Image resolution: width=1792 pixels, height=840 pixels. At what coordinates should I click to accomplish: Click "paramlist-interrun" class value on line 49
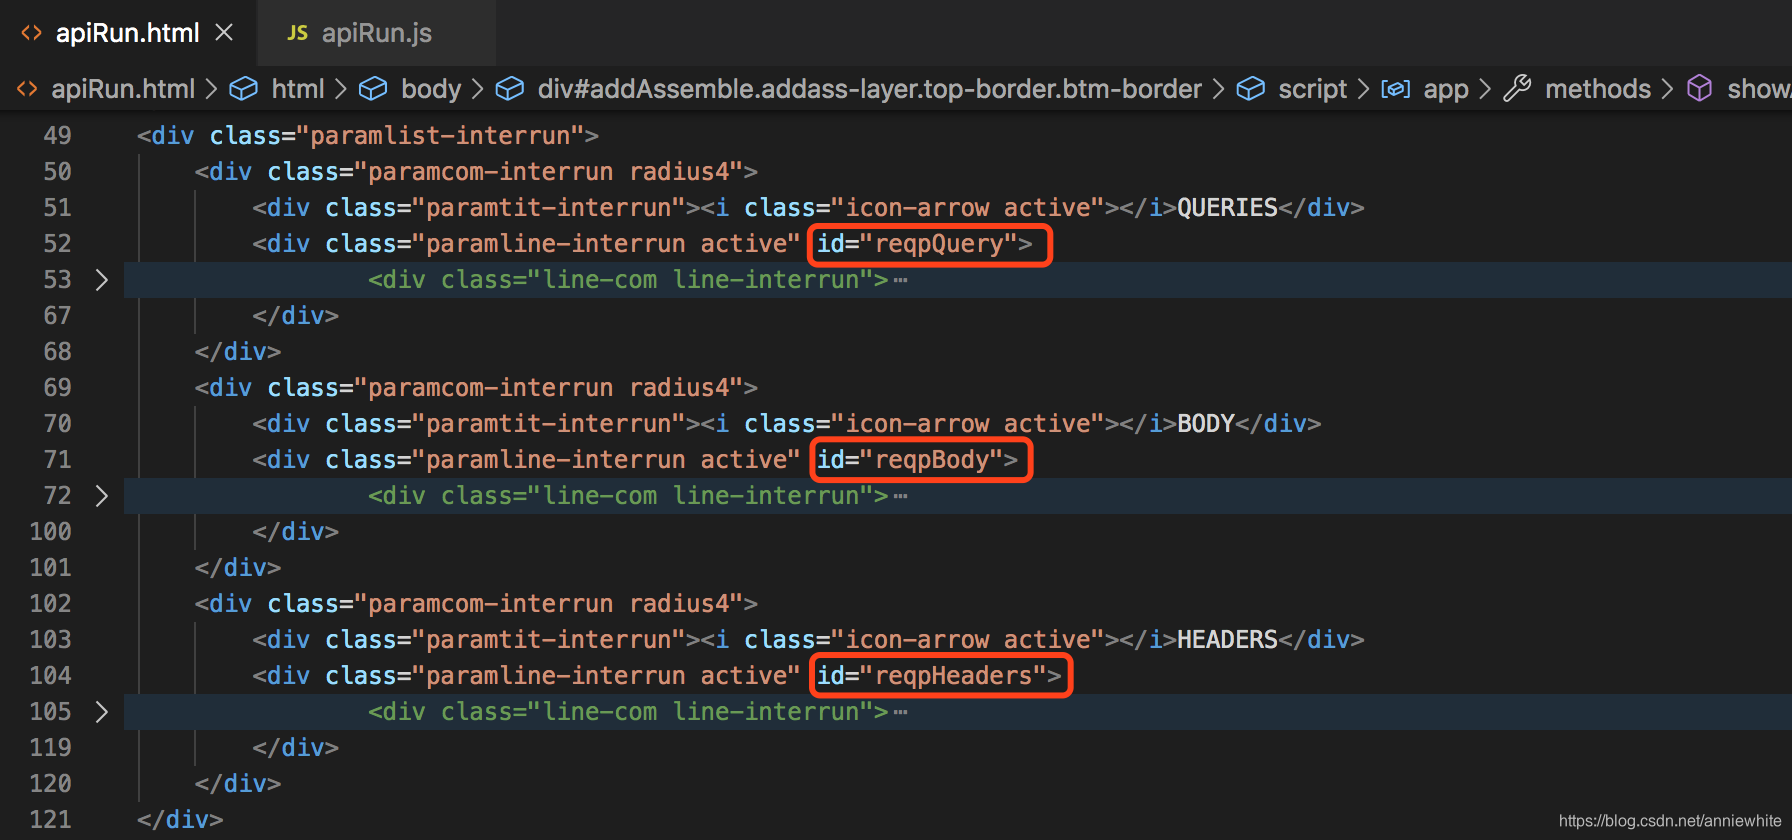pos(440,136)
